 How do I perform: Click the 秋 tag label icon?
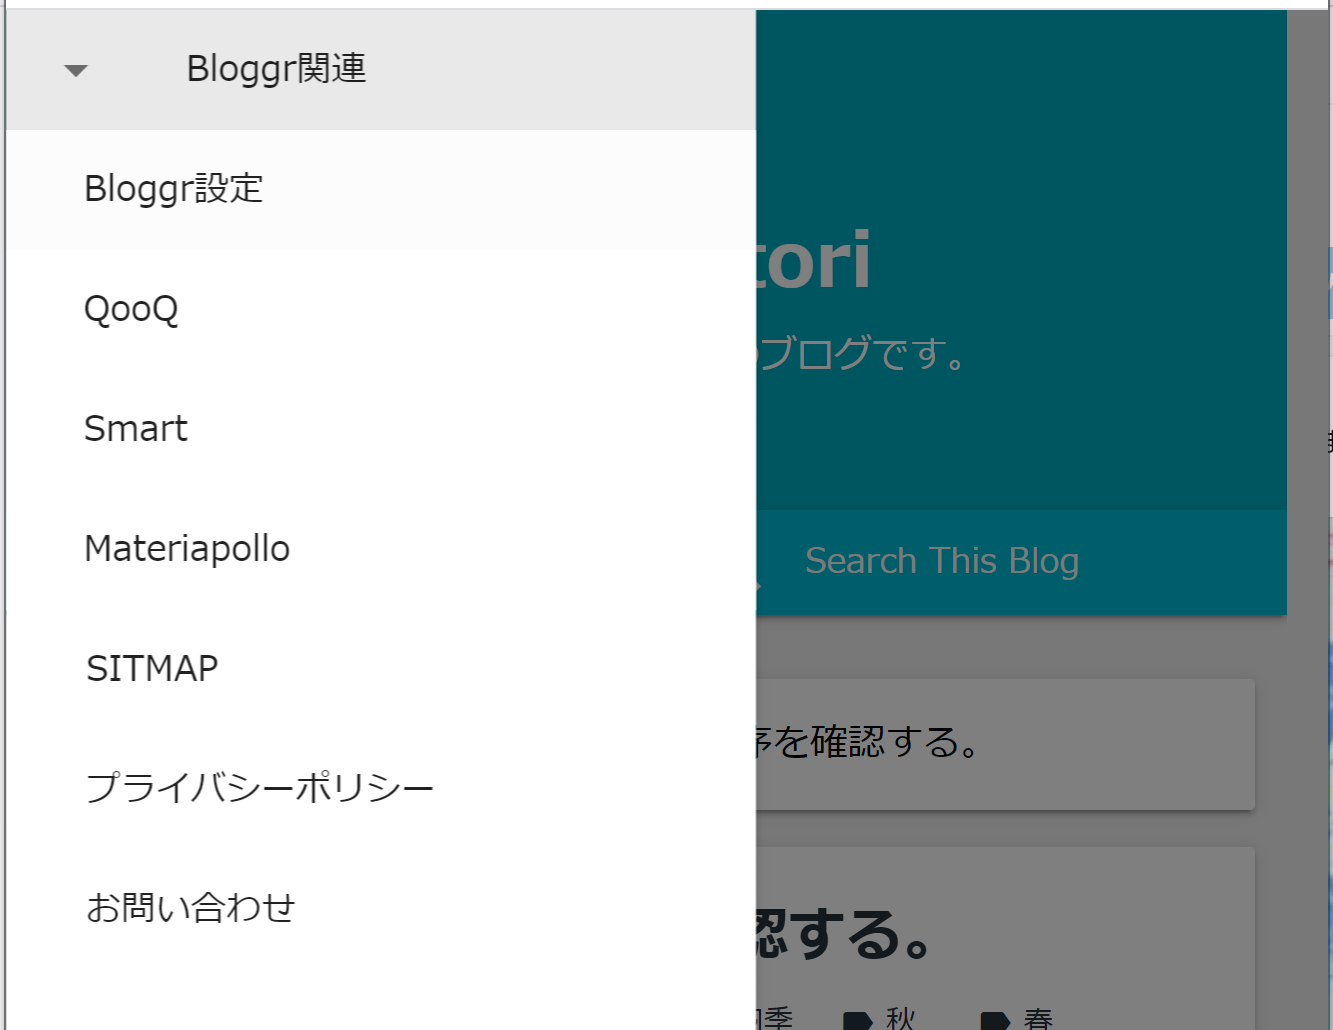tap(858, 1020)
